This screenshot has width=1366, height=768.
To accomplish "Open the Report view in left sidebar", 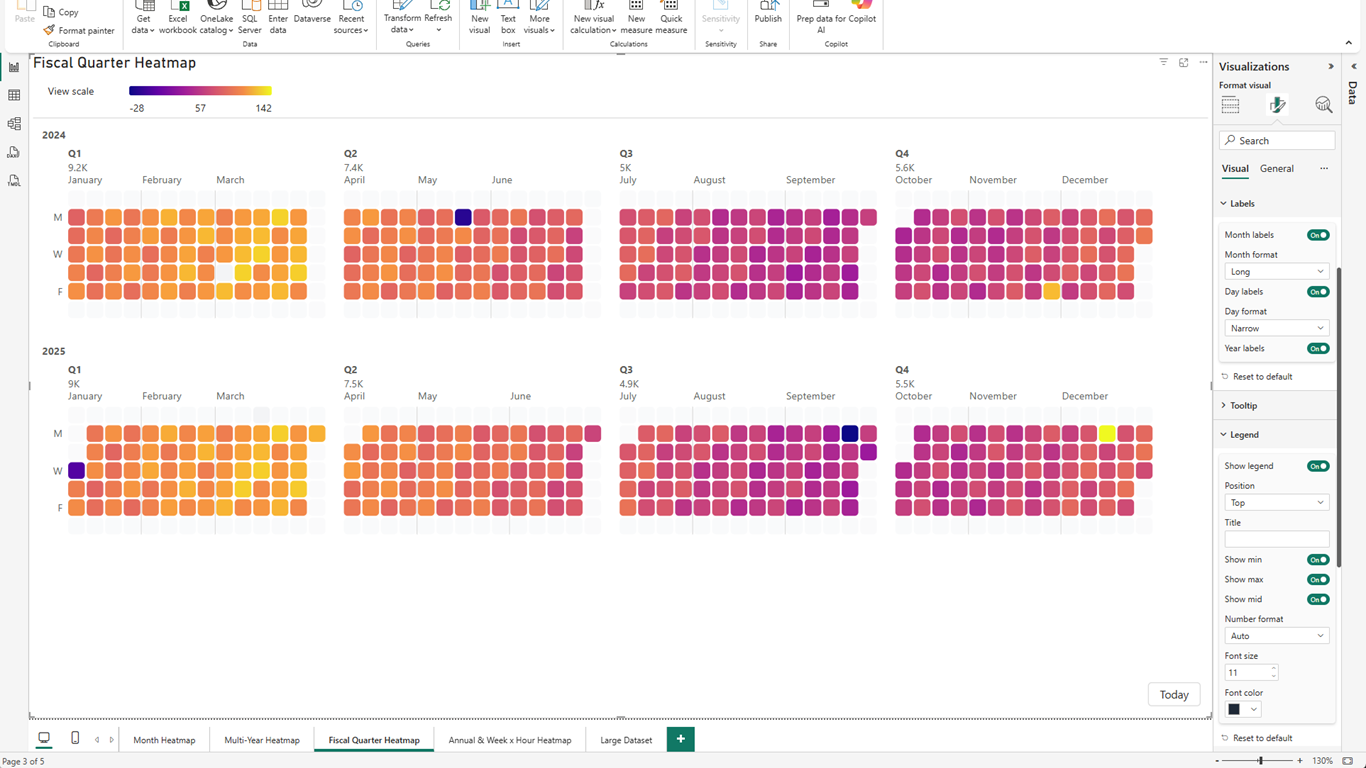I will tap(14, 67).
